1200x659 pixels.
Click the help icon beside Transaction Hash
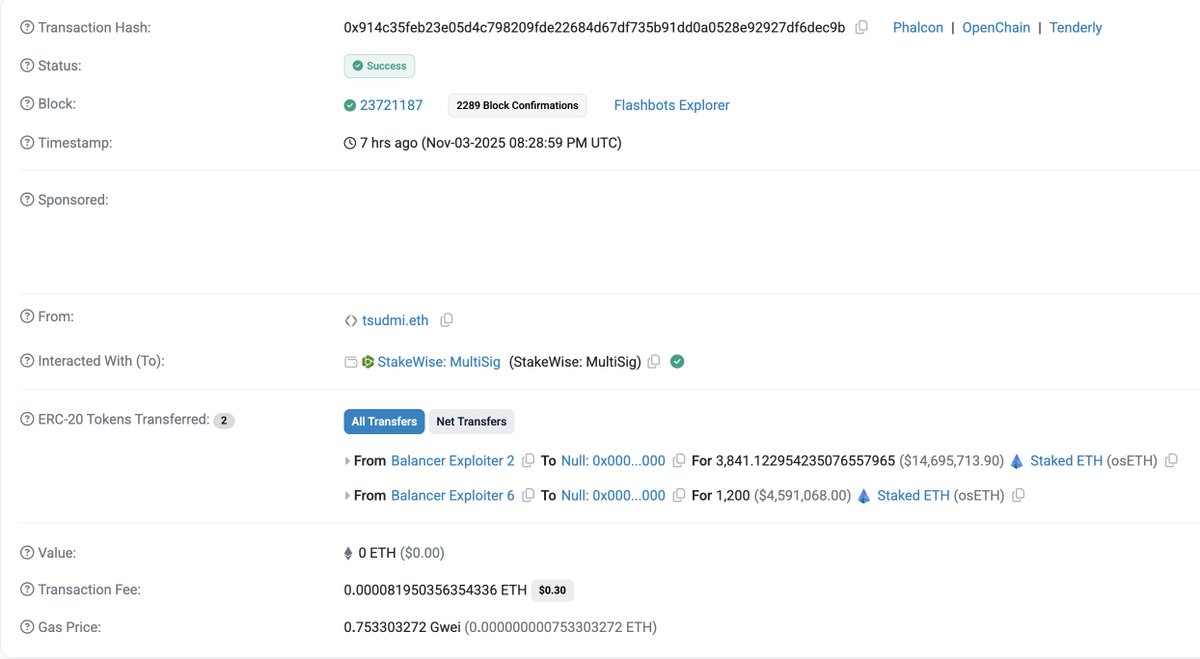pyautogui.click(x=27, y=28)
